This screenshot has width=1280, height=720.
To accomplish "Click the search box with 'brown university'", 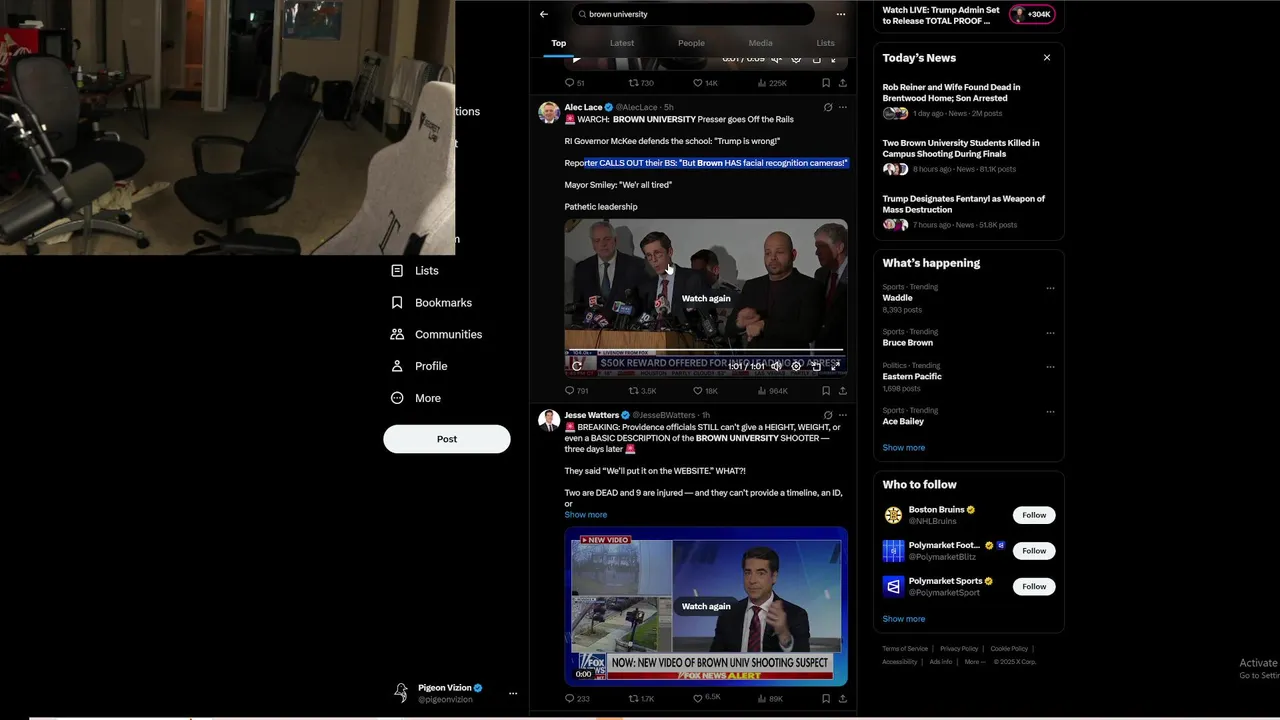I will 693,14.
